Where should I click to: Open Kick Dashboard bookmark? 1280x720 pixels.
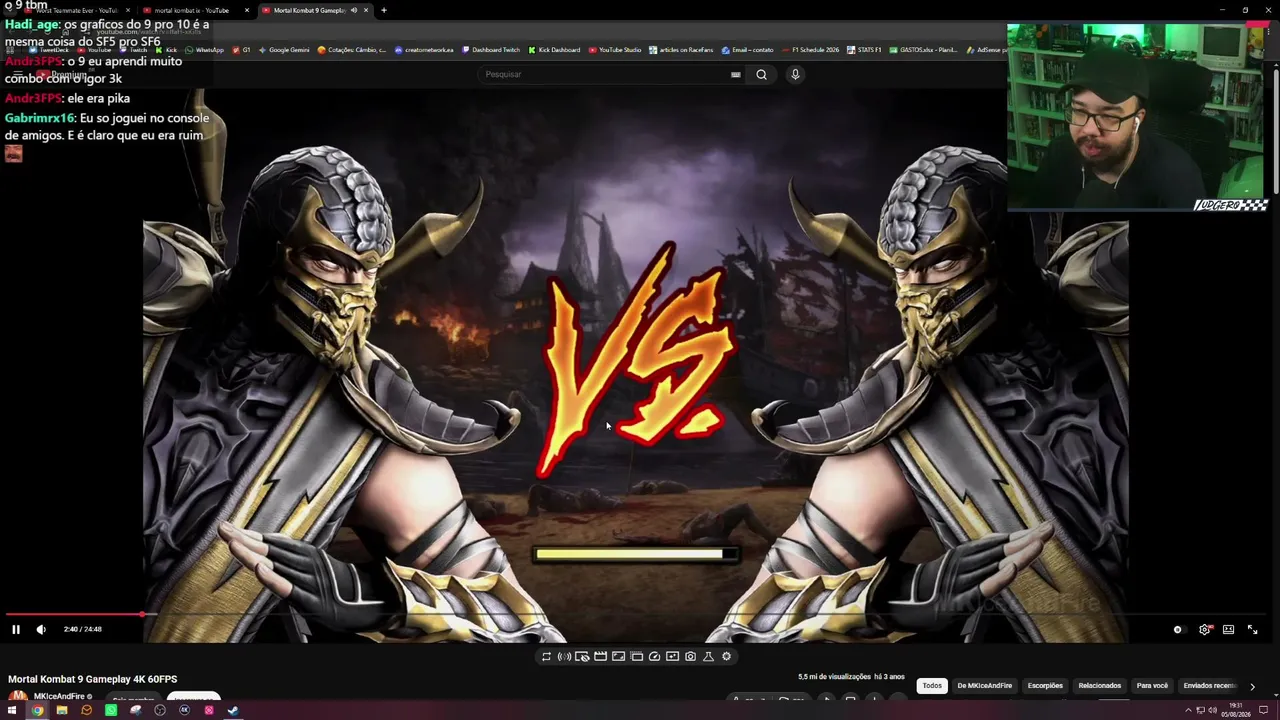[554, 50]
